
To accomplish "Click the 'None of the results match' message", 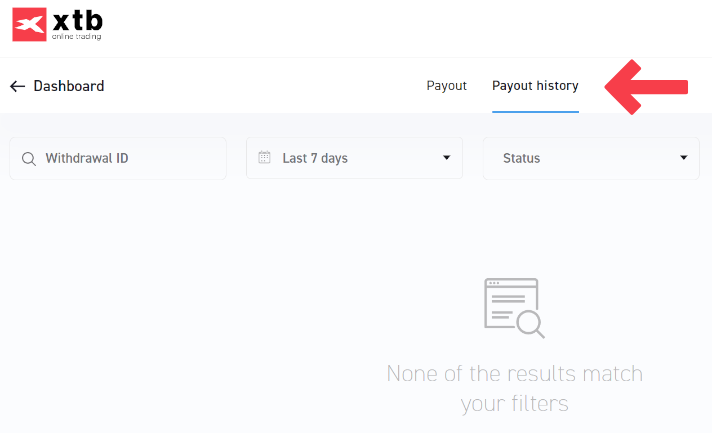I will pos(514,374).
